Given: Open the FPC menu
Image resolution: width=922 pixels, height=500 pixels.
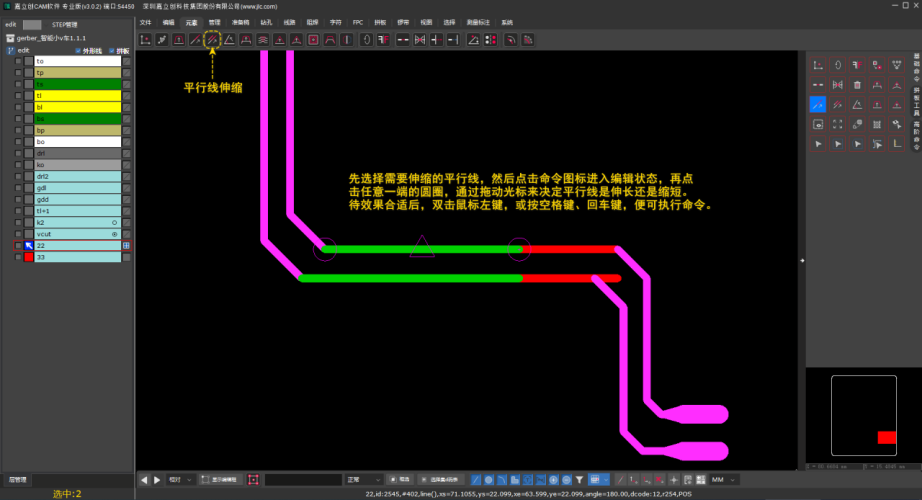Looking at the screenshot, I should tap(358, 22).
